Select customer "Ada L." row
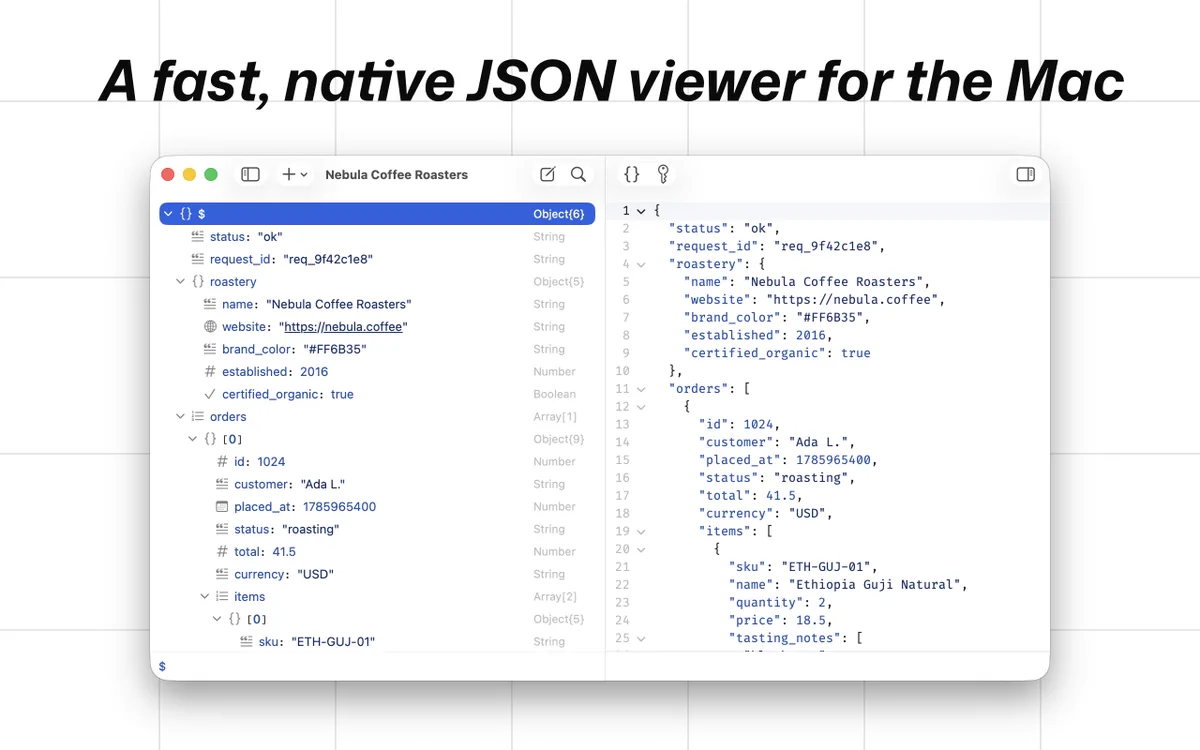This screenshot has height=750, width=1200. pos(377,484)
